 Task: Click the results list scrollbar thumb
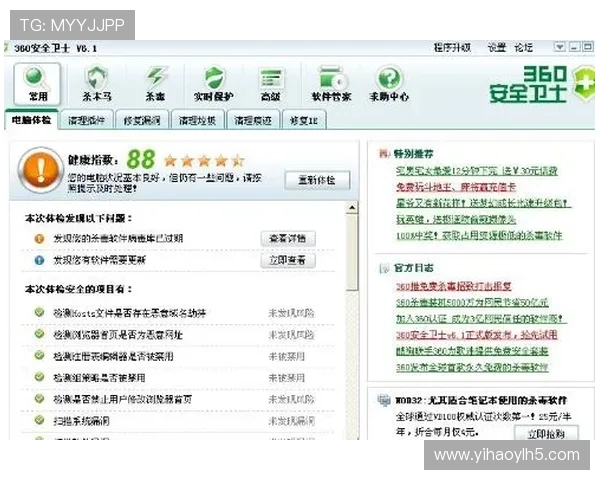[x=352, y=252]
